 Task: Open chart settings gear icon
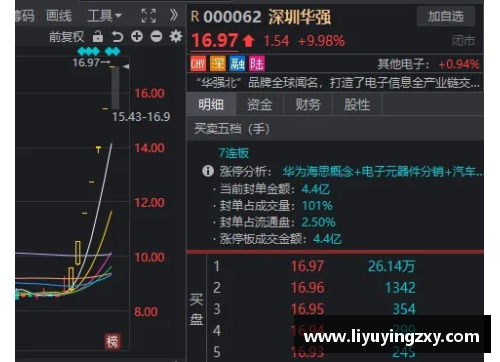[x=176, y=36]
